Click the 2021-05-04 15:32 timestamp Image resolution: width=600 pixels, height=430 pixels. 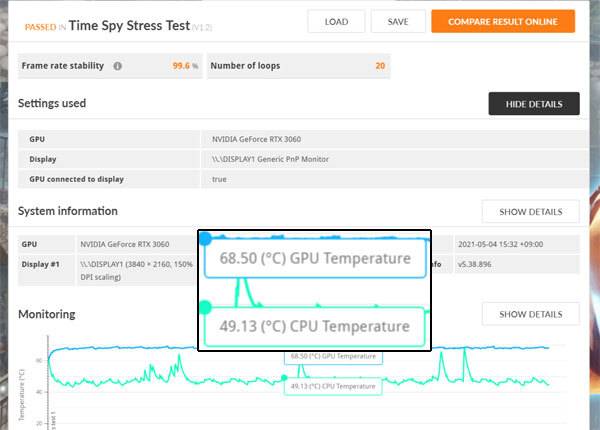494,244
